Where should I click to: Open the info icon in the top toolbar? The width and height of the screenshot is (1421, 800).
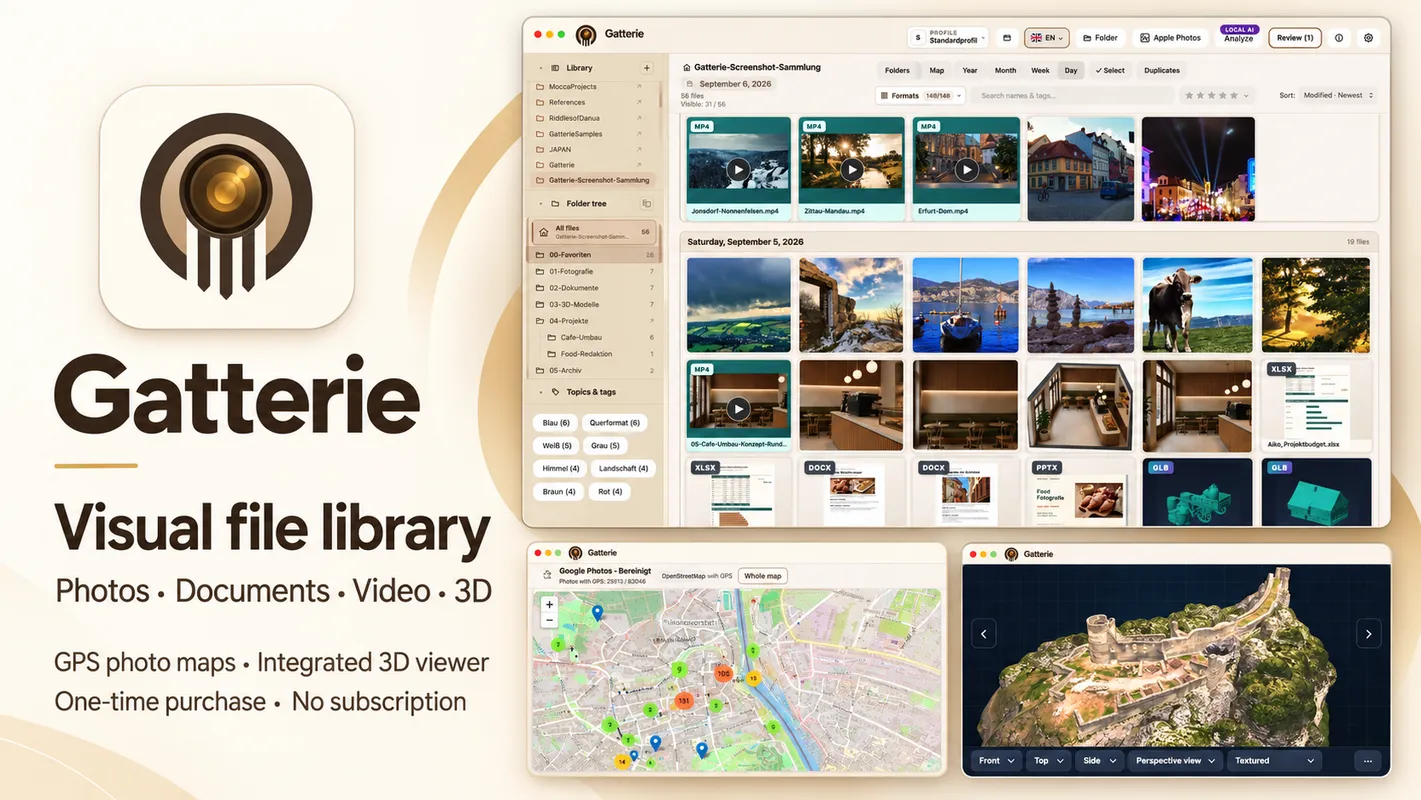tap(1339, 38)
